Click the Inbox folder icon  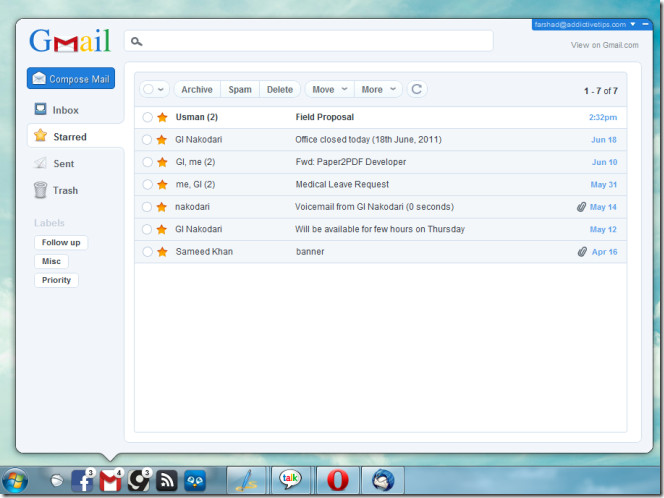[x=40, y=109]
